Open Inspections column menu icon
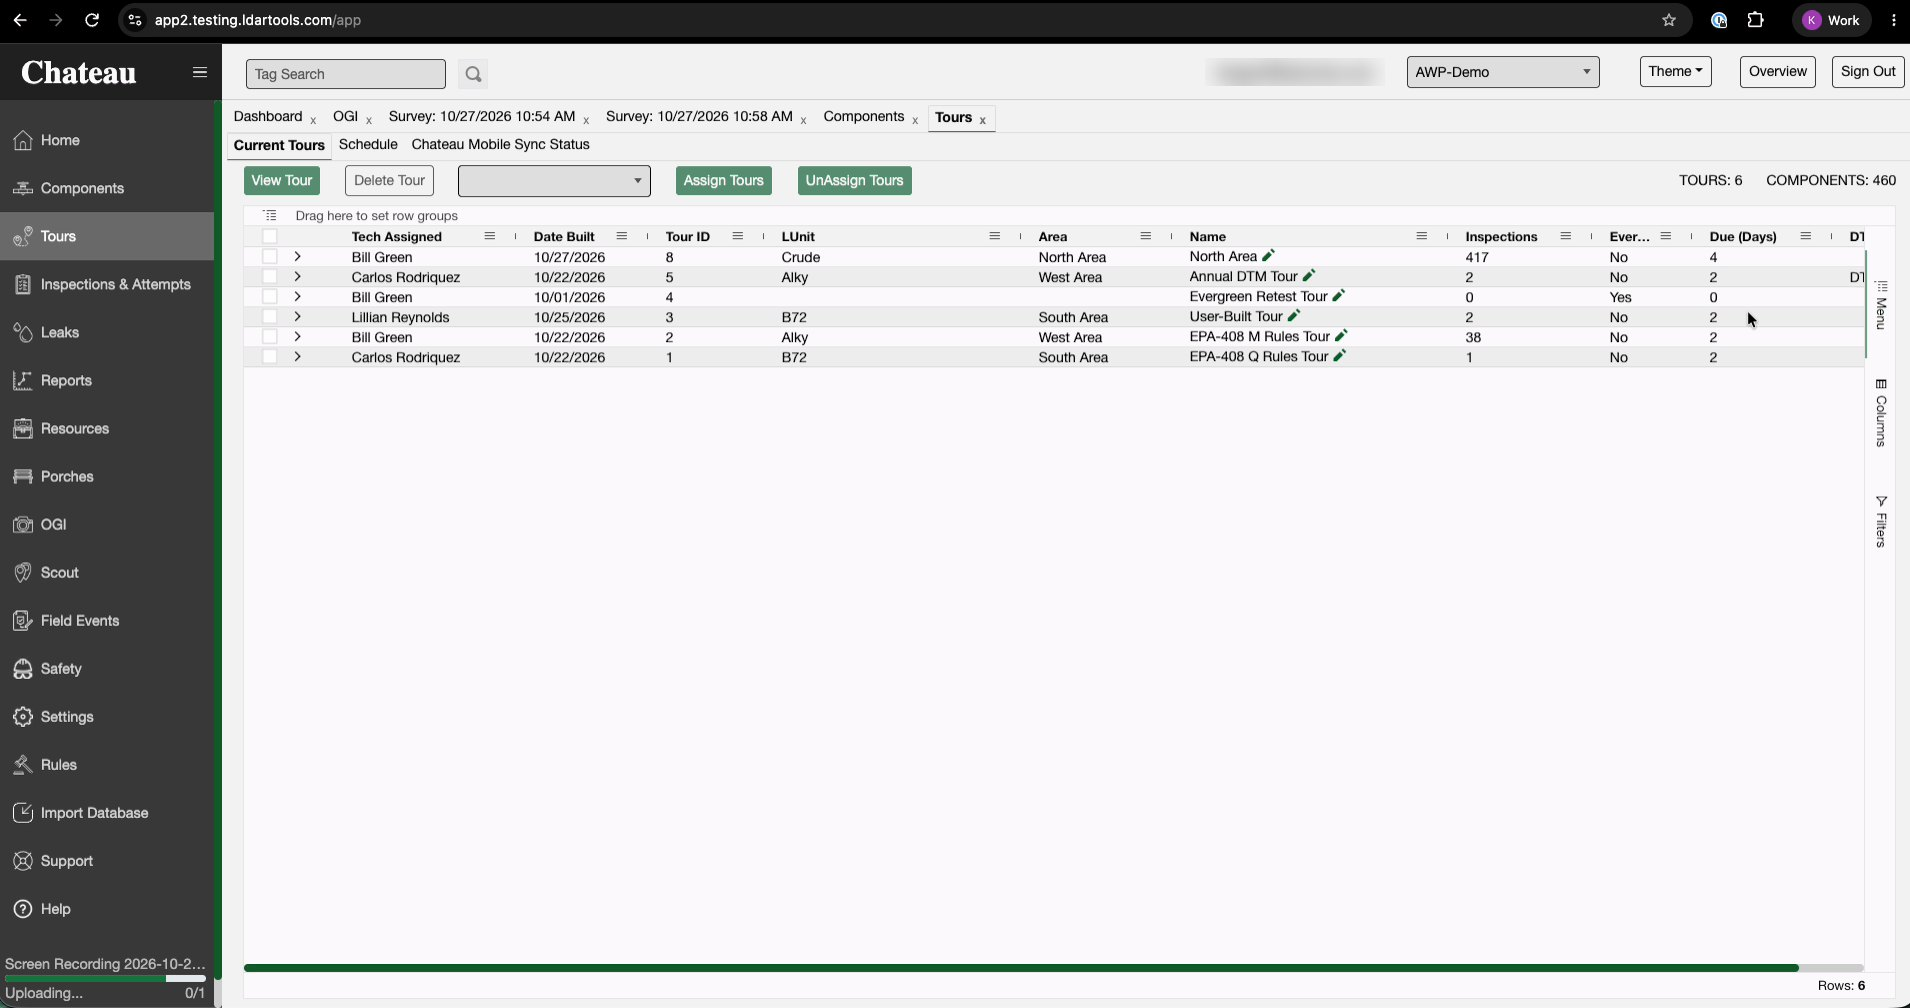 click(1566, 236)
